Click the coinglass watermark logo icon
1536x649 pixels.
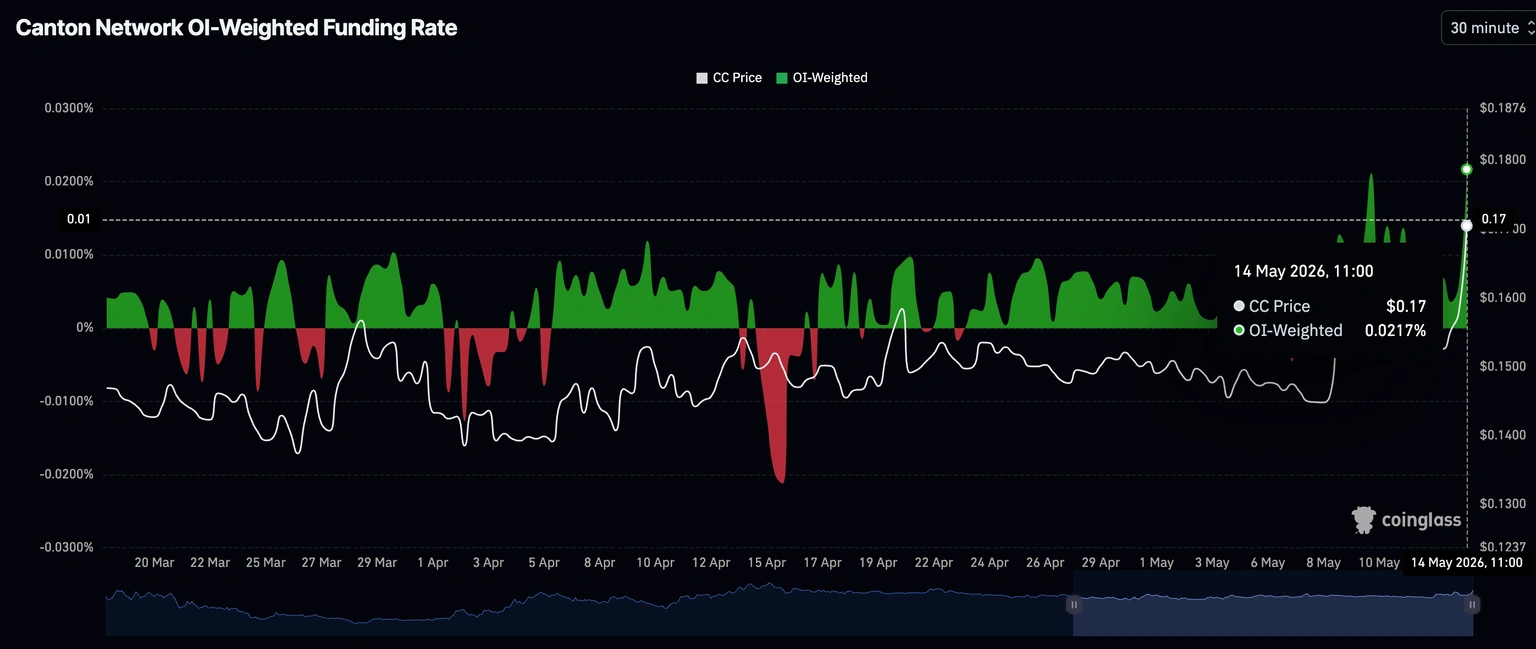coord(1364,519)
